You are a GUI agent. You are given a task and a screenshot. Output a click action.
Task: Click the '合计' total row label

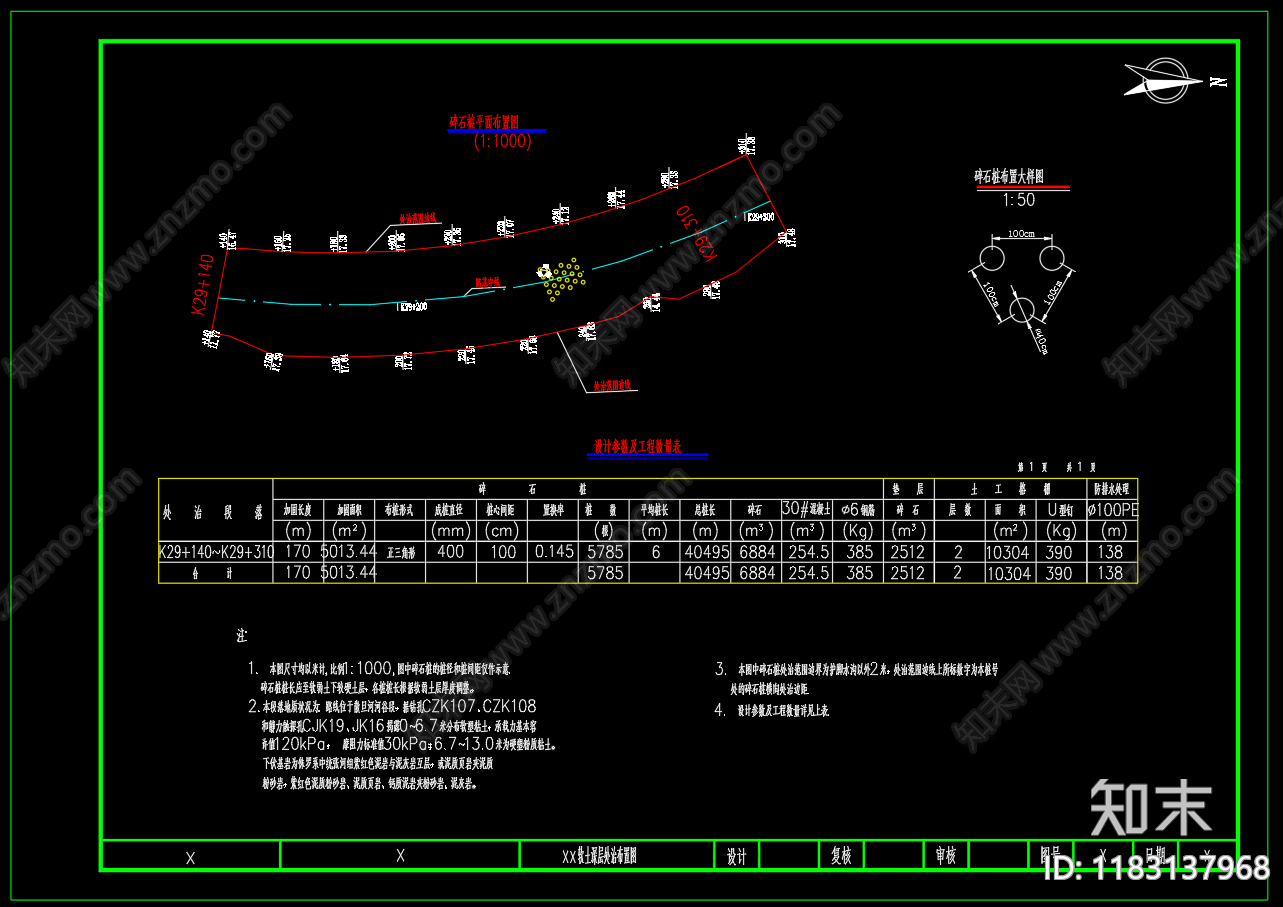215,573
